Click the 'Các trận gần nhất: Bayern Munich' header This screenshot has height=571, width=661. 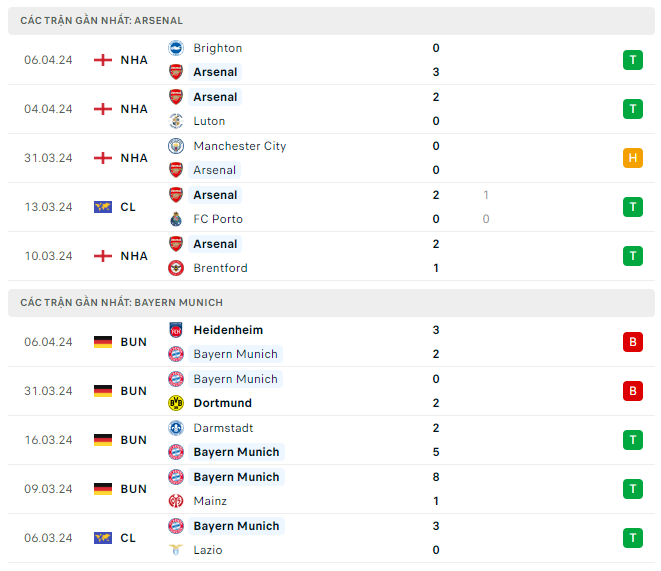coord(121,302)
